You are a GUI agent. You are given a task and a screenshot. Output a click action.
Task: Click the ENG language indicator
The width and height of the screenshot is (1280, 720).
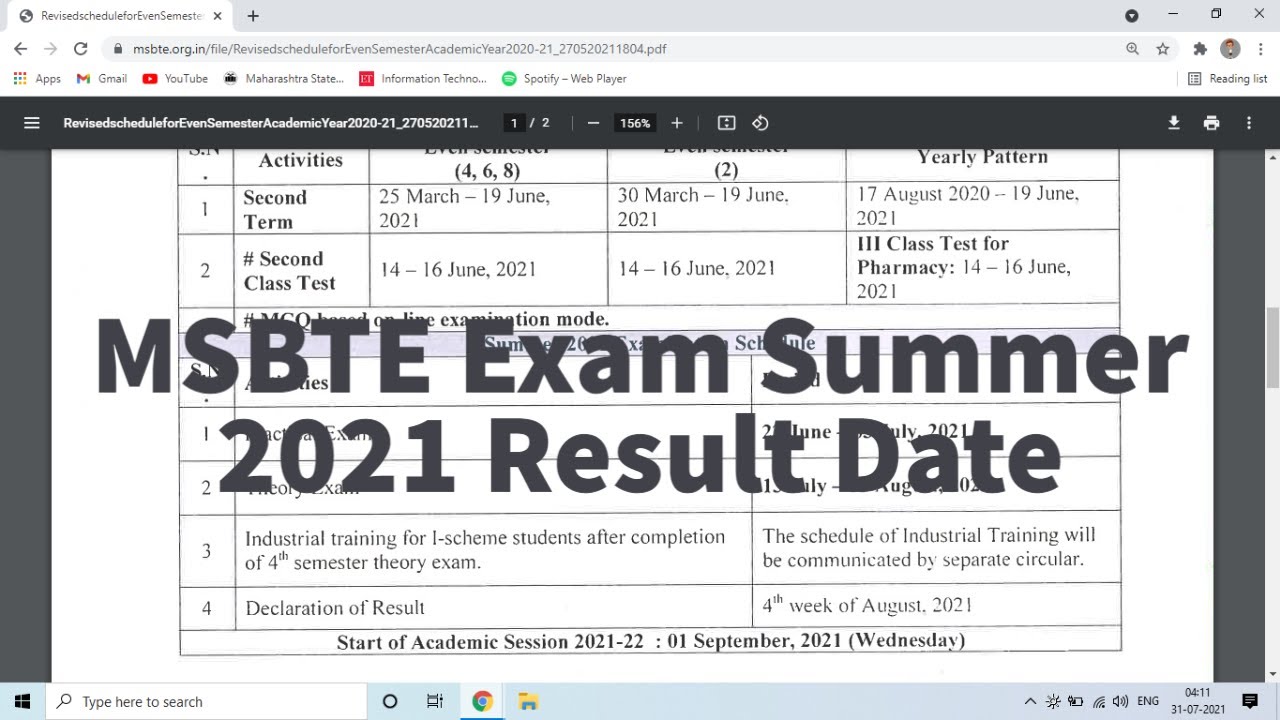tap(1148, 701)
